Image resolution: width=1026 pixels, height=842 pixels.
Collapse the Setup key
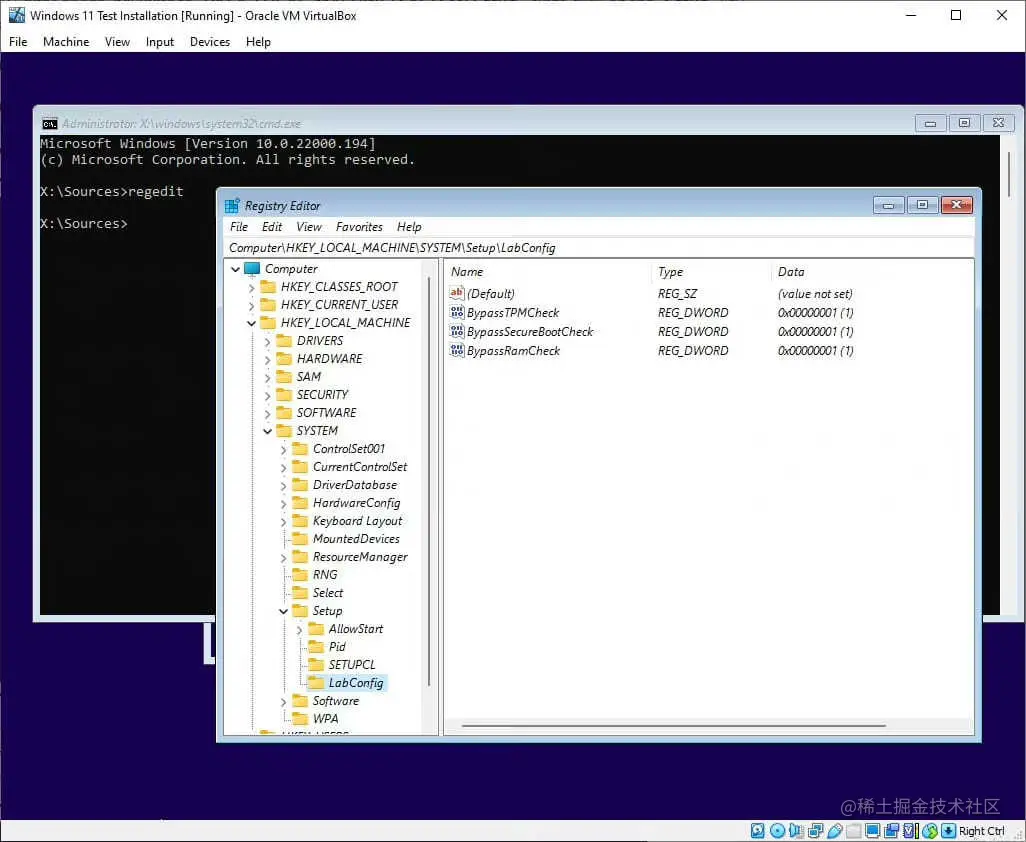(283, 611)
